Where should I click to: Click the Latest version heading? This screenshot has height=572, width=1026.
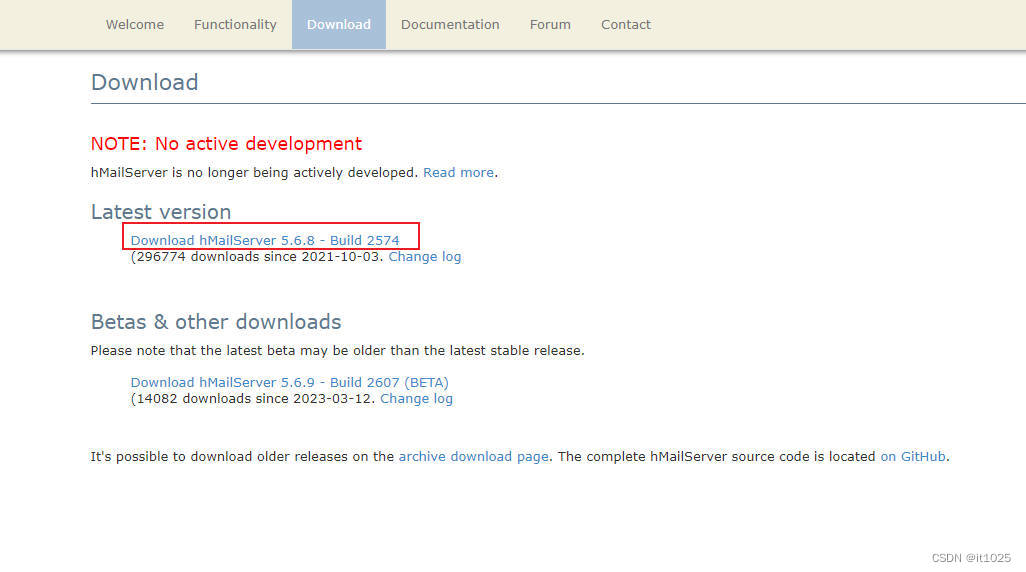coord(161,212)
